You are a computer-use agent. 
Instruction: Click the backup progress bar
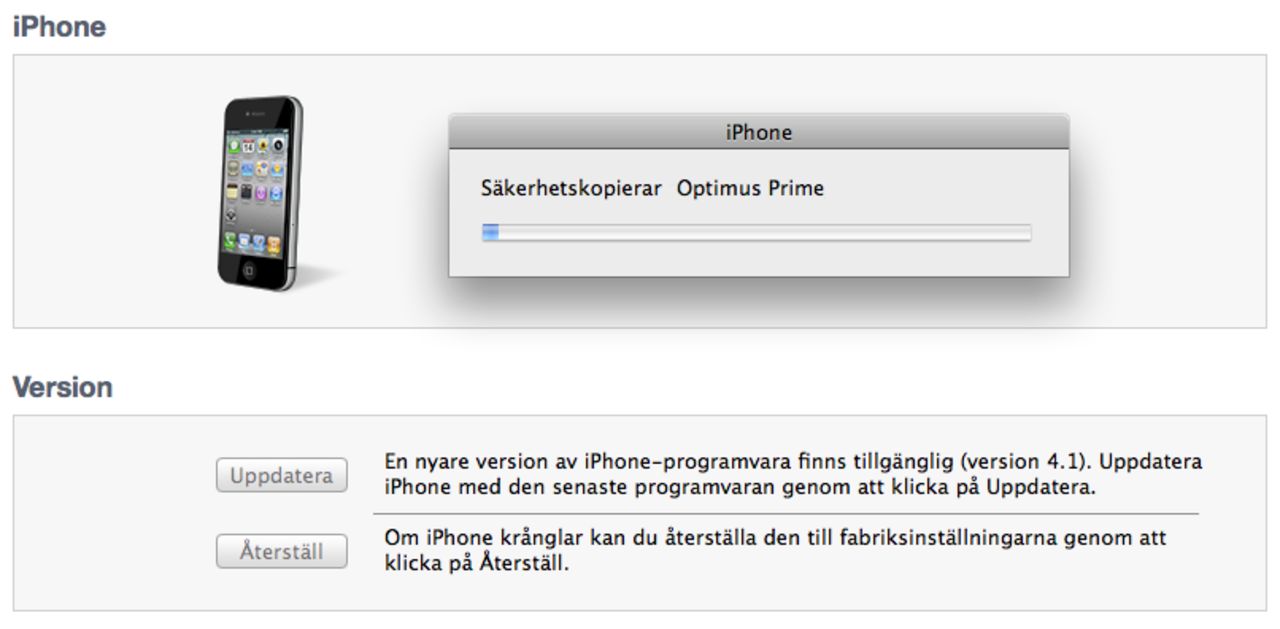(757, 232)
